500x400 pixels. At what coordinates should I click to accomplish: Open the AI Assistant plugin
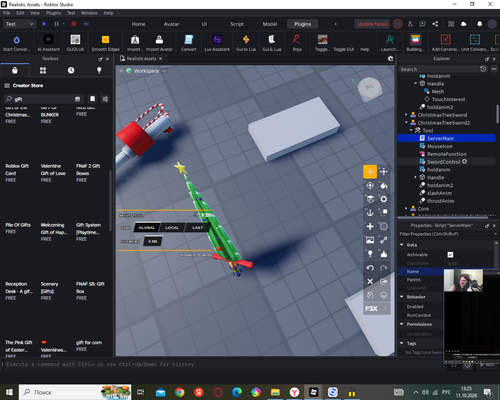click(x=48, y=43)
